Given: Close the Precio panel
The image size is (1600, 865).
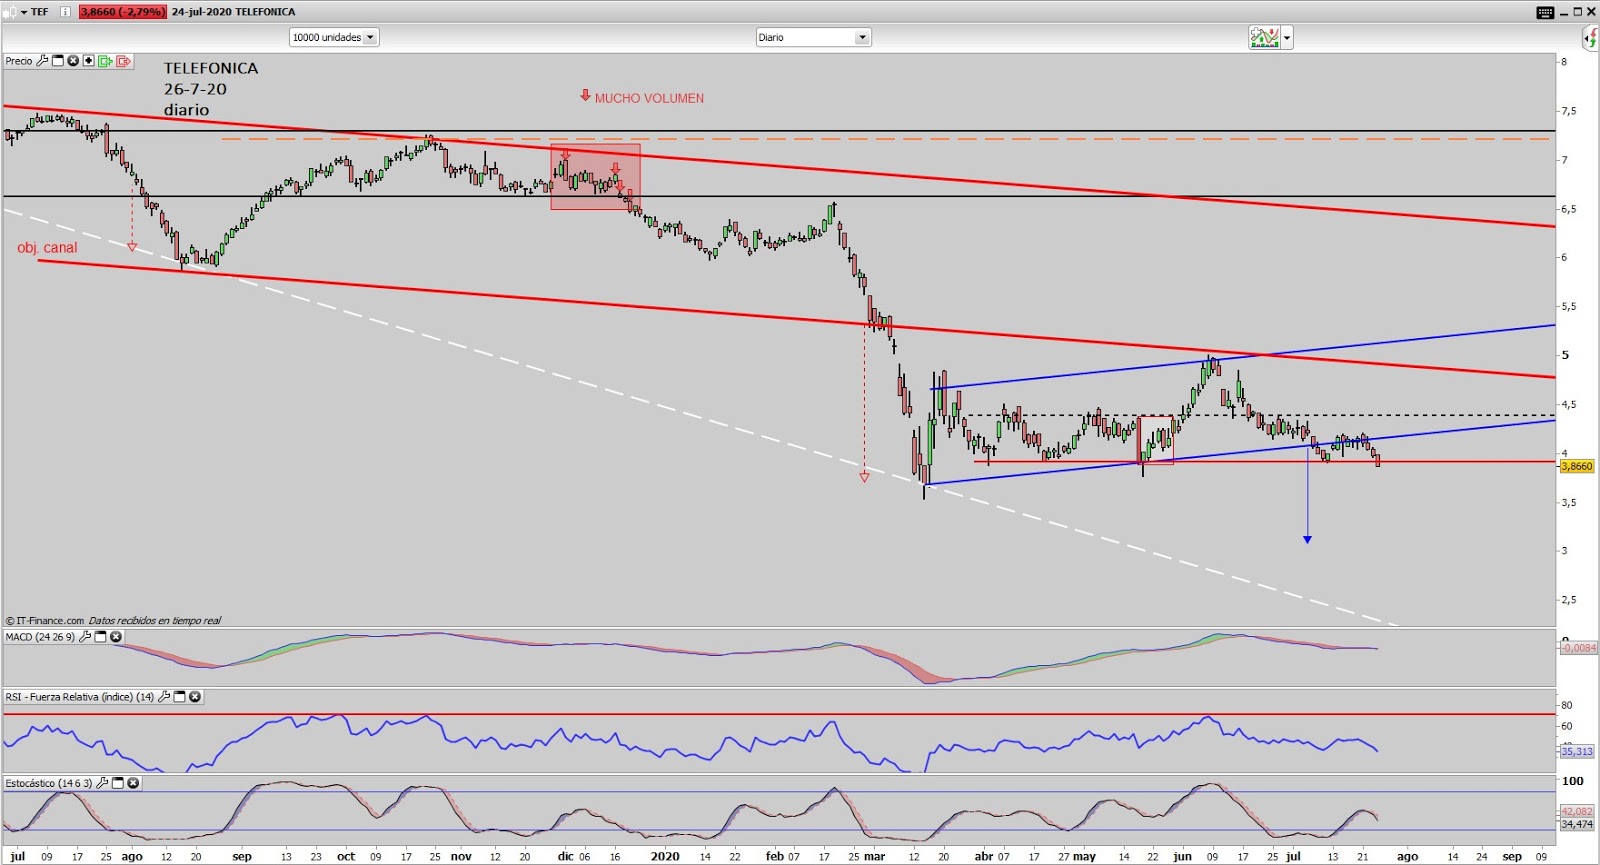Looking at the screenshot, I should click(73, 61).
